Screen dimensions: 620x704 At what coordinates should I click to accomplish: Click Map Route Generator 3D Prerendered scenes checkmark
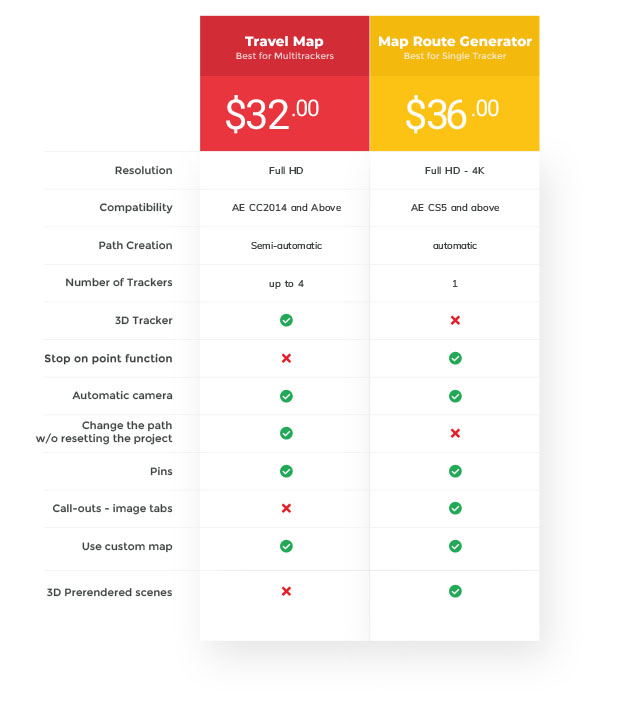point(455,591)
